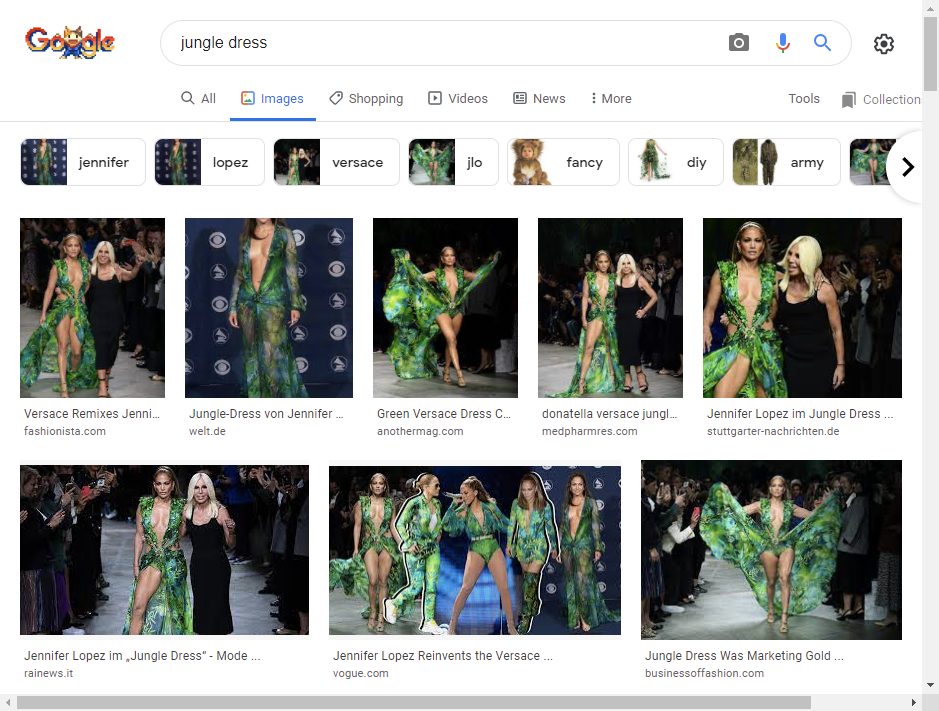The image size is (939, 711).
Task: Click the horizontal scrollbar at bottom
Action: point(413,702)
